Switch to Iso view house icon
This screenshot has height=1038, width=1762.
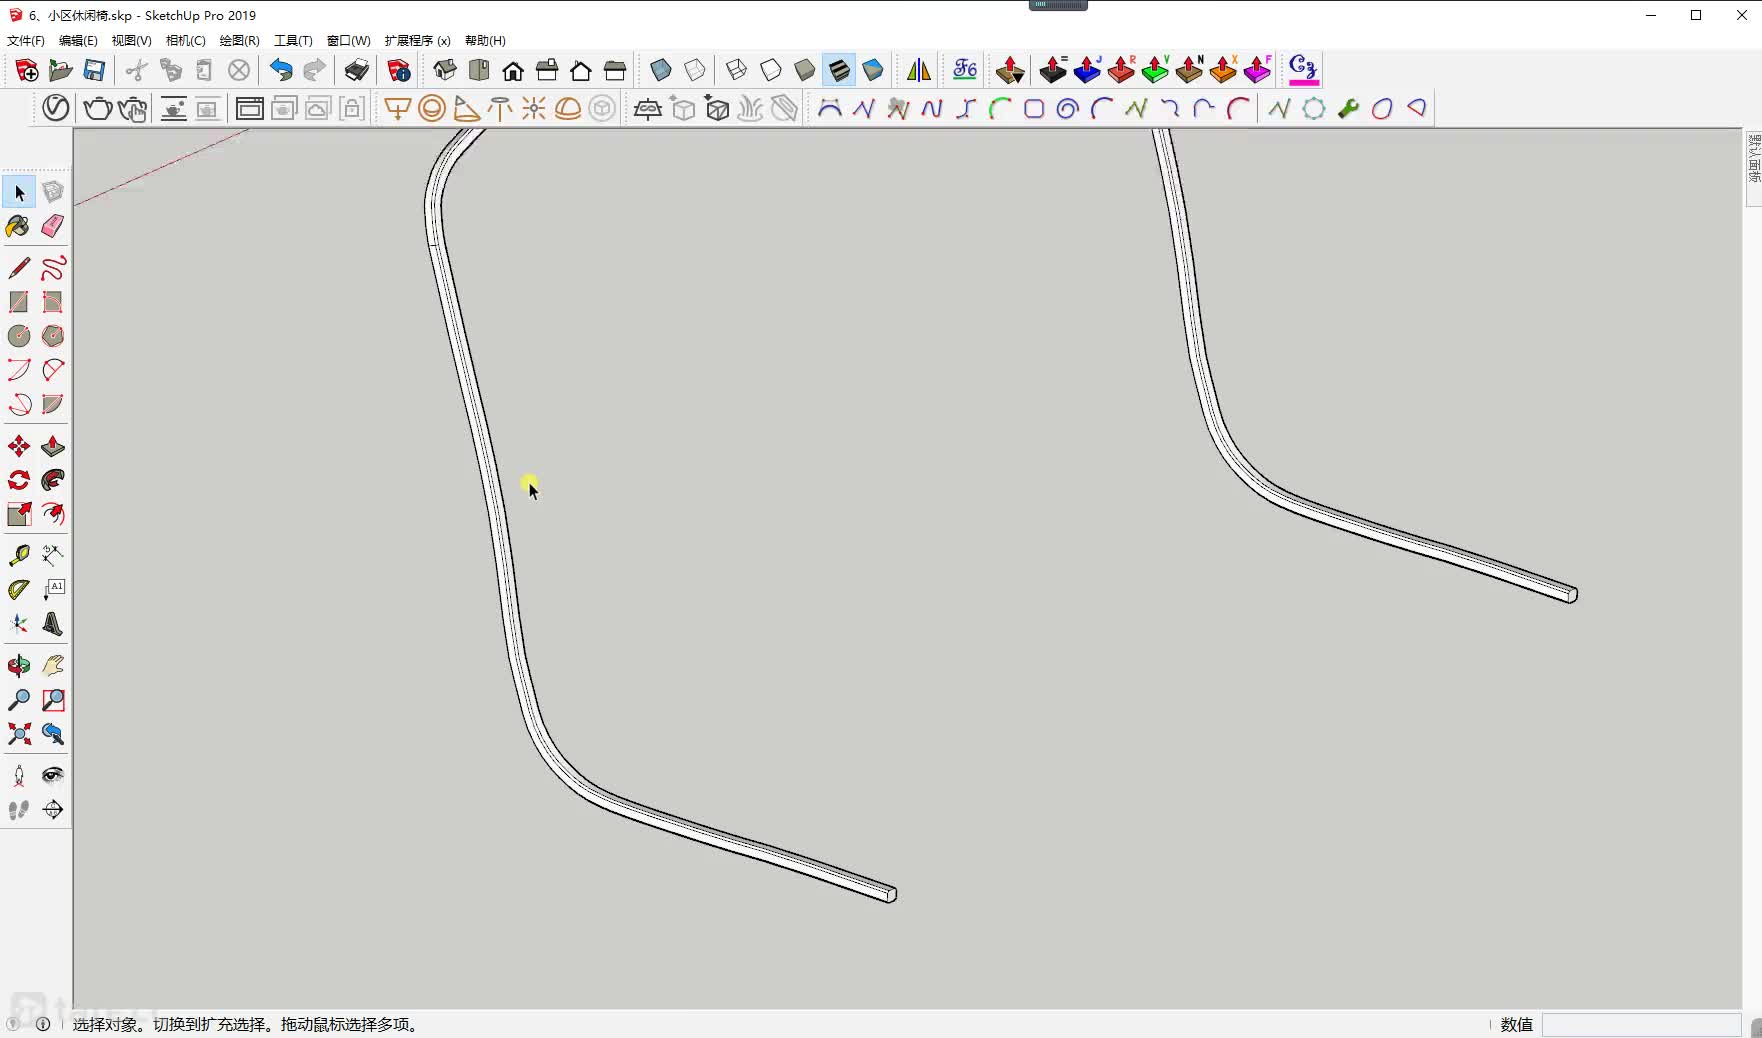pos(445,70)
